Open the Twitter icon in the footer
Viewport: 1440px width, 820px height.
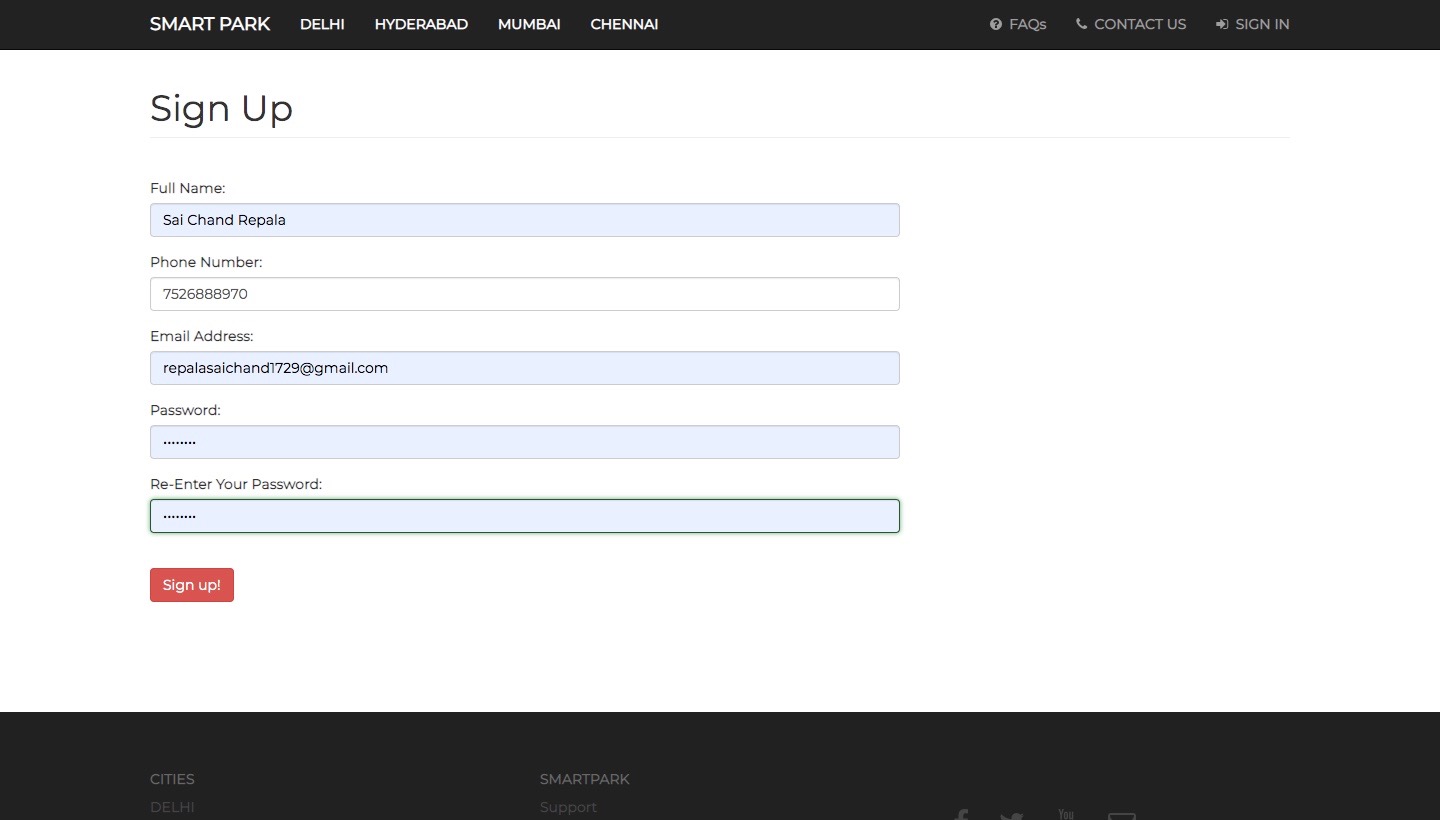(1011, 816)
